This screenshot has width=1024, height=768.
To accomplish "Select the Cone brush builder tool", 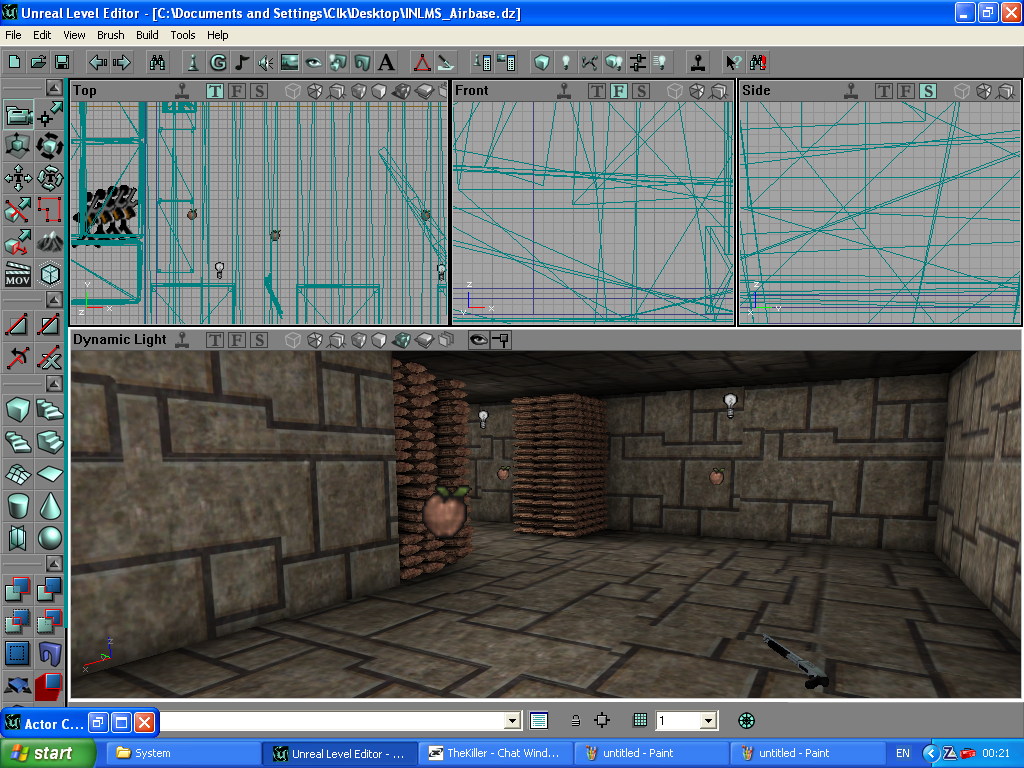I will click(x=49, y=505).
